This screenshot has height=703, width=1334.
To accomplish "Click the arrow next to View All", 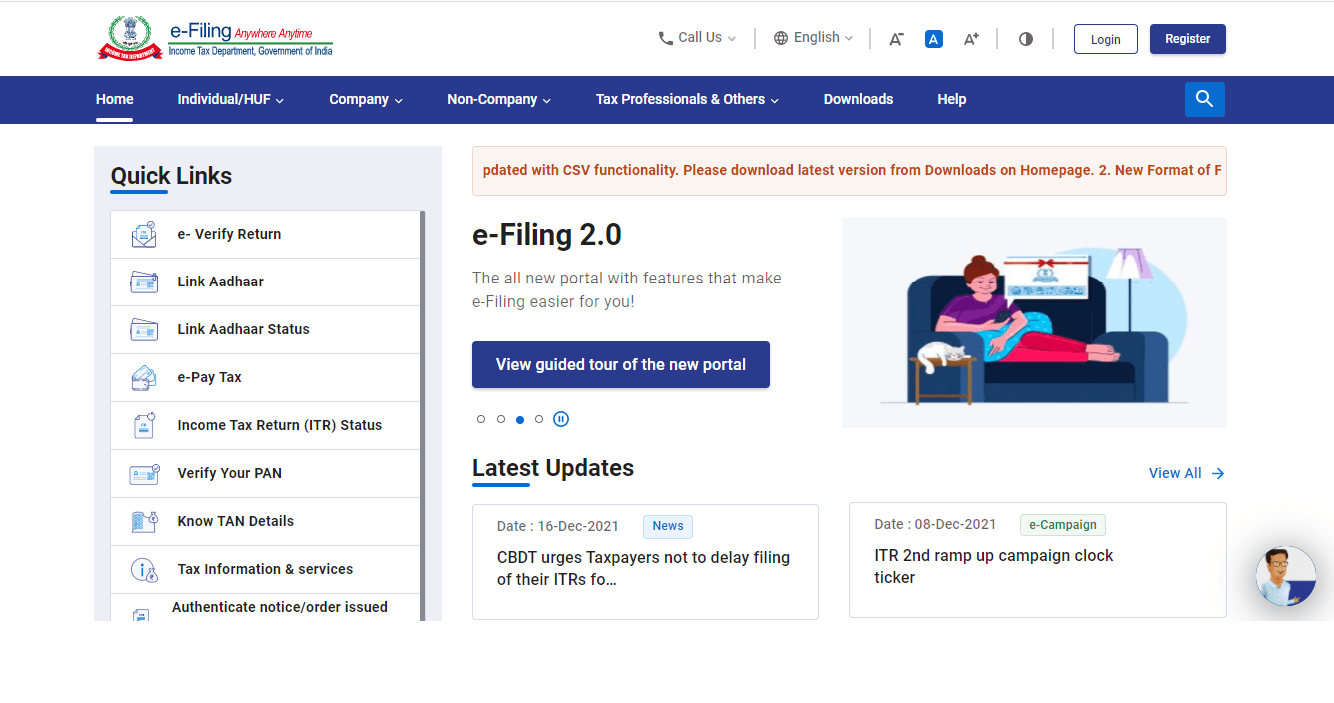I will click(x=1217, y=473).
